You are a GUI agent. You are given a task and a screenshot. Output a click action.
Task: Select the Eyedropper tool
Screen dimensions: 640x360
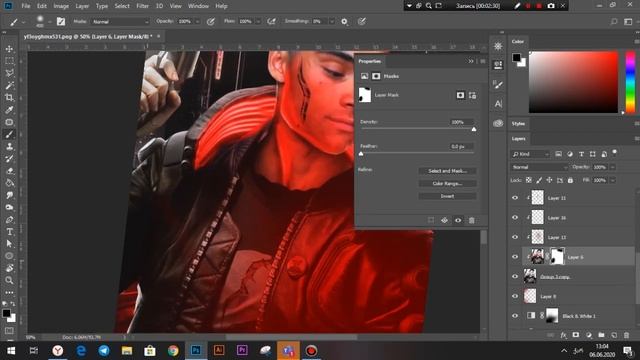coord(9,110)
